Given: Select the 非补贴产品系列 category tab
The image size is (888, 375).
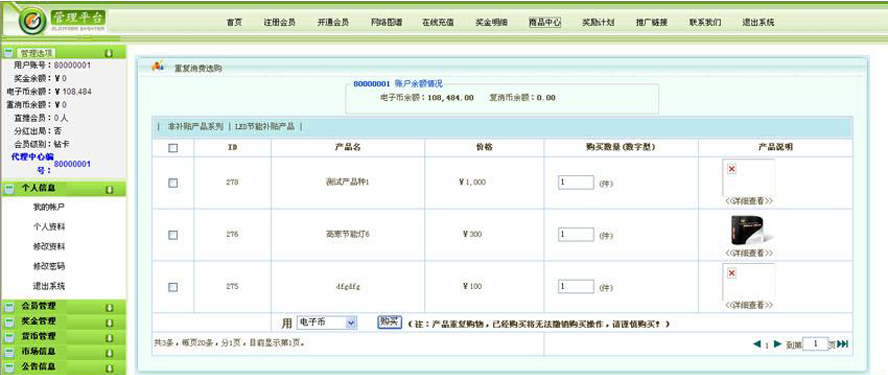Looking at the screenshot, I should click(x=195, y=127).
